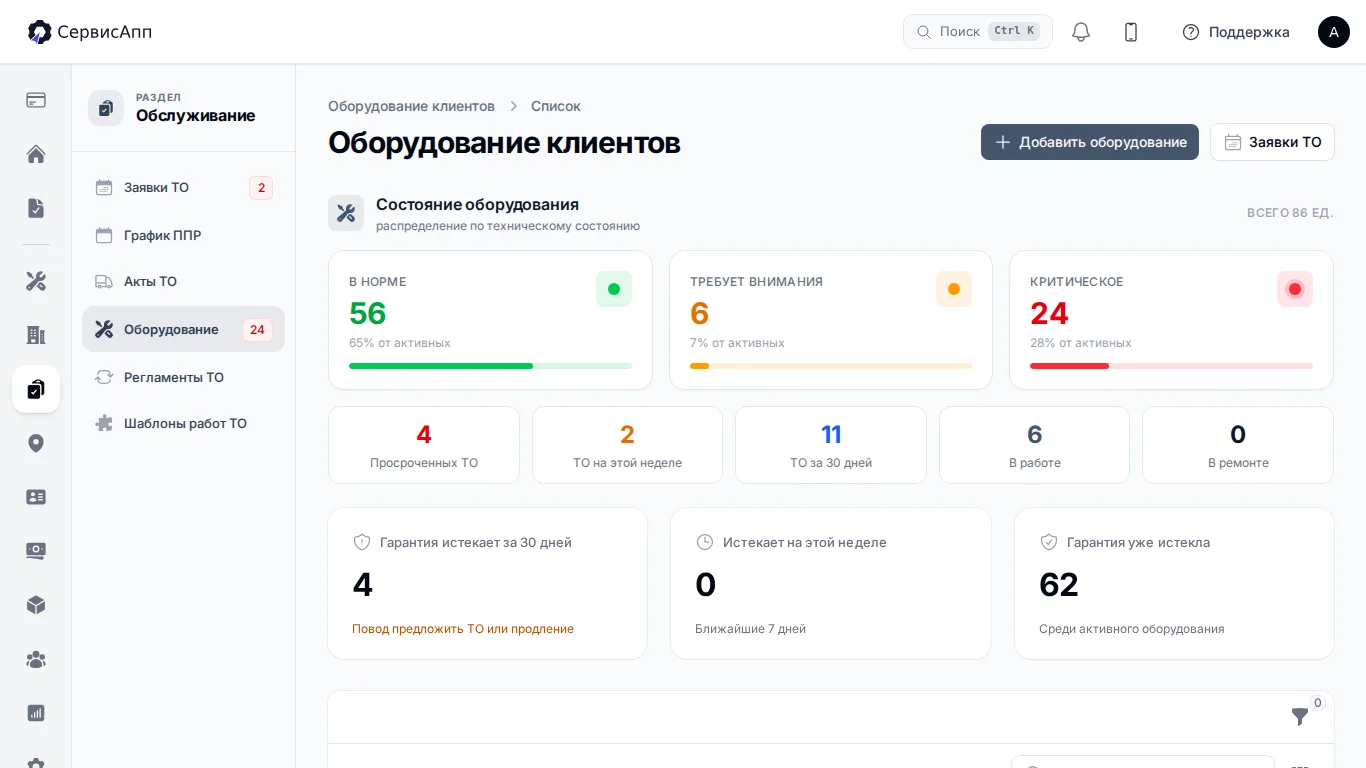This screenshot has height=768, width=1366.
Task: Click Среди активного оборудования text
Action: pos(1132,629)
